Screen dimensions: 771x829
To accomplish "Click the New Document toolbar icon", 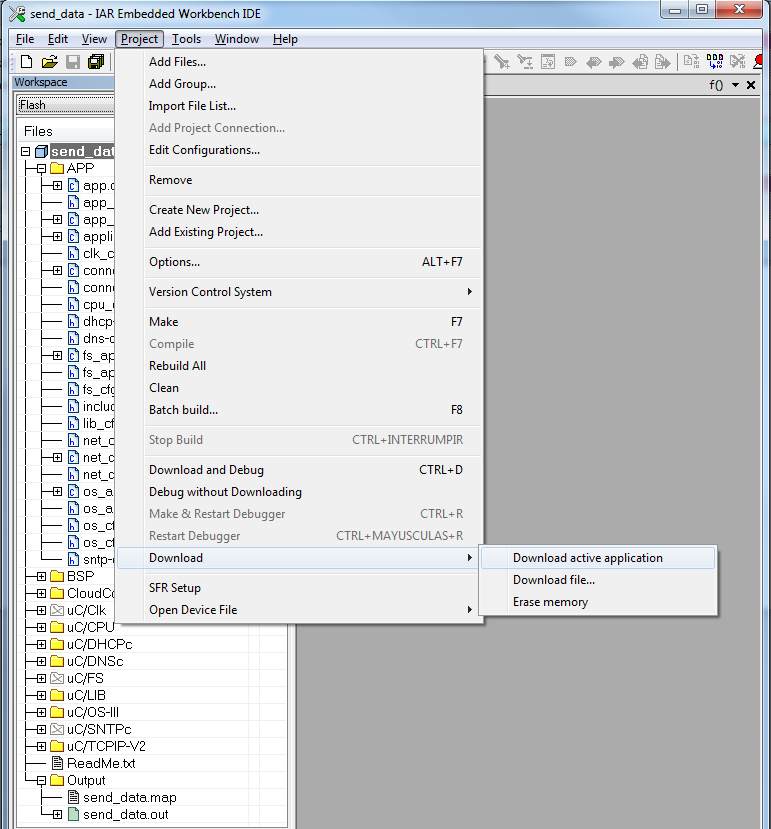I will tap(27, 62).
